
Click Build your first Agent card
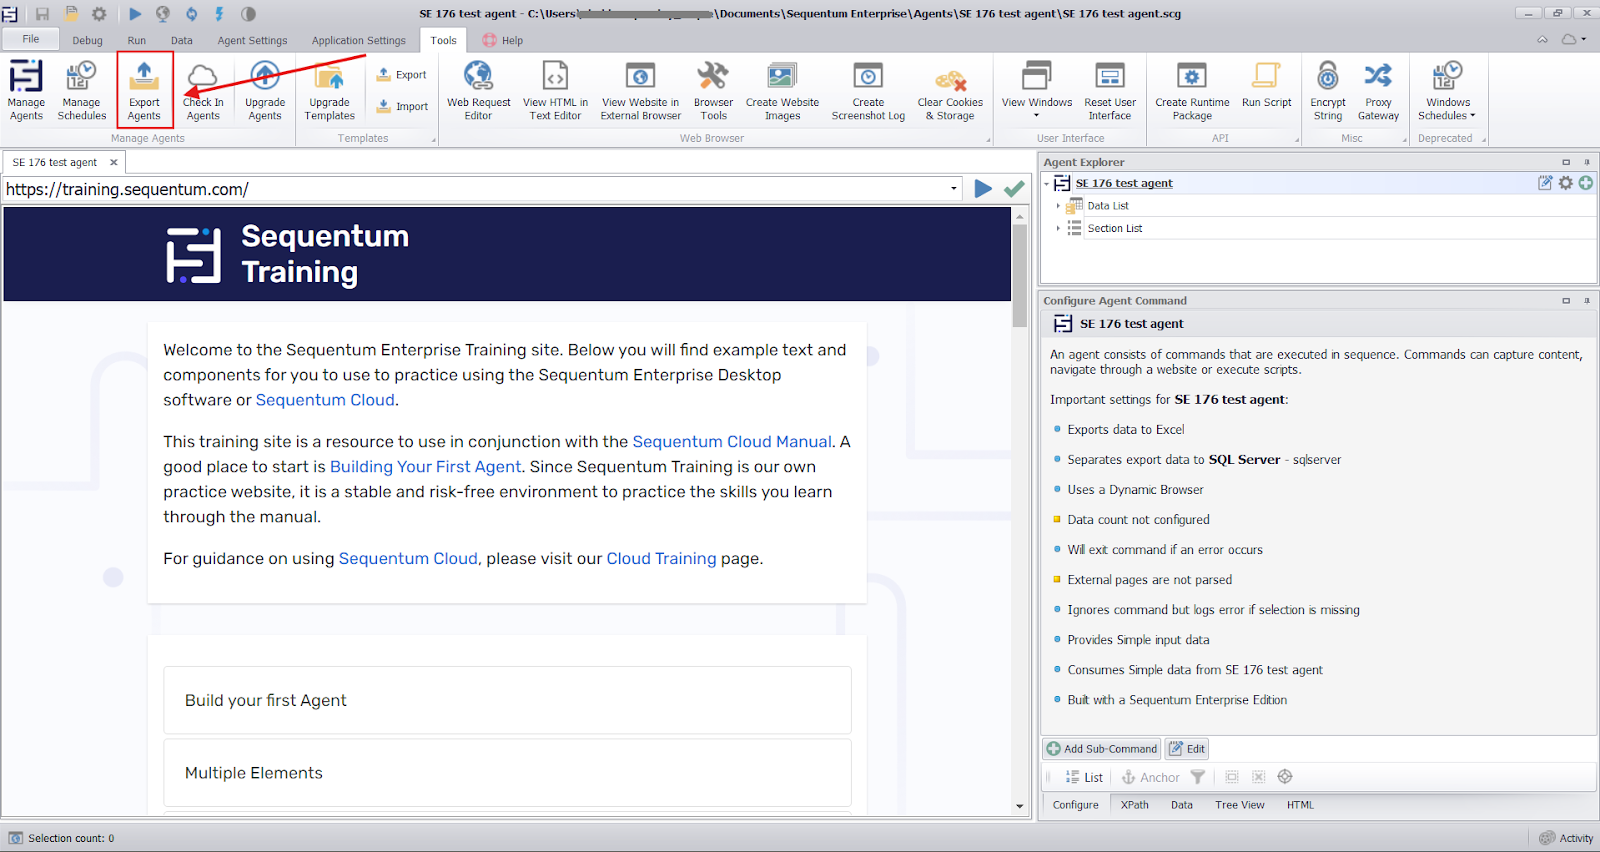tap(507, 700)
